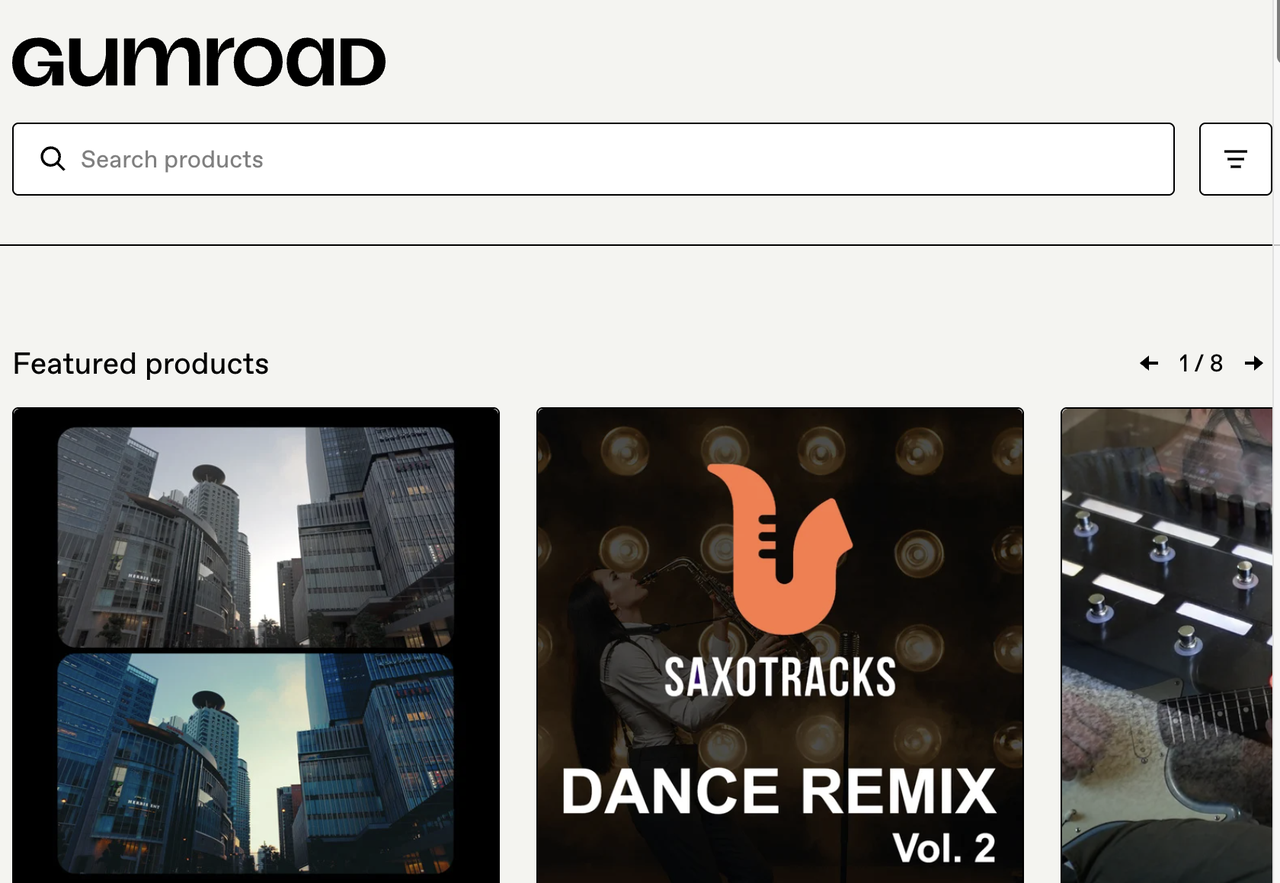Click the Vol. 2 label
The image size is (1280, 883).
pyautogui.click(x=943, y=848)
